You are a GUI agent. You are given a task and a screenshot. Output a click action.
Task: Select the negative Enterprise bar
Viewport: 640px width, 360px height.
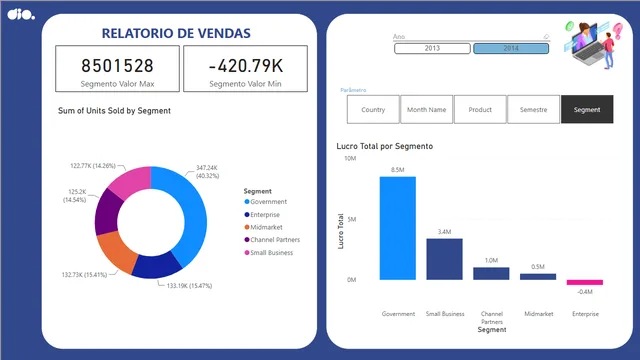pyautogui.click(x=585, y=282)
